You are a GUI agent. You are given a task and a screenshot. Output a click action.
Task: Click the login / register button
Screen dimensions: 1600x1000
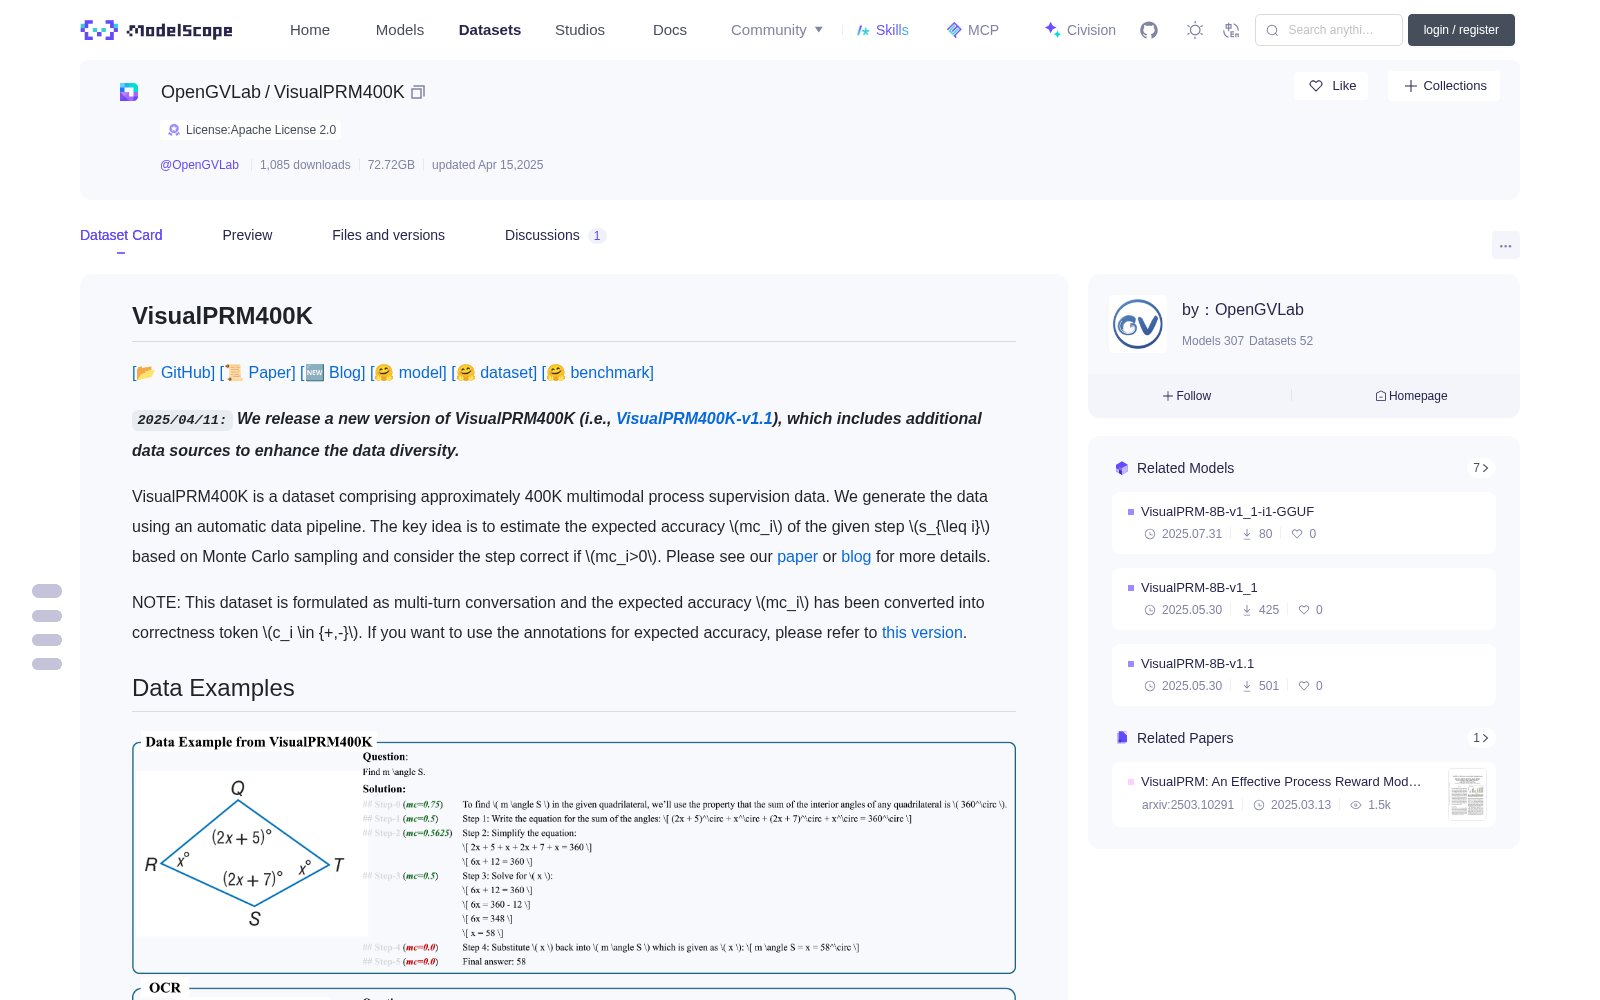1461,30
